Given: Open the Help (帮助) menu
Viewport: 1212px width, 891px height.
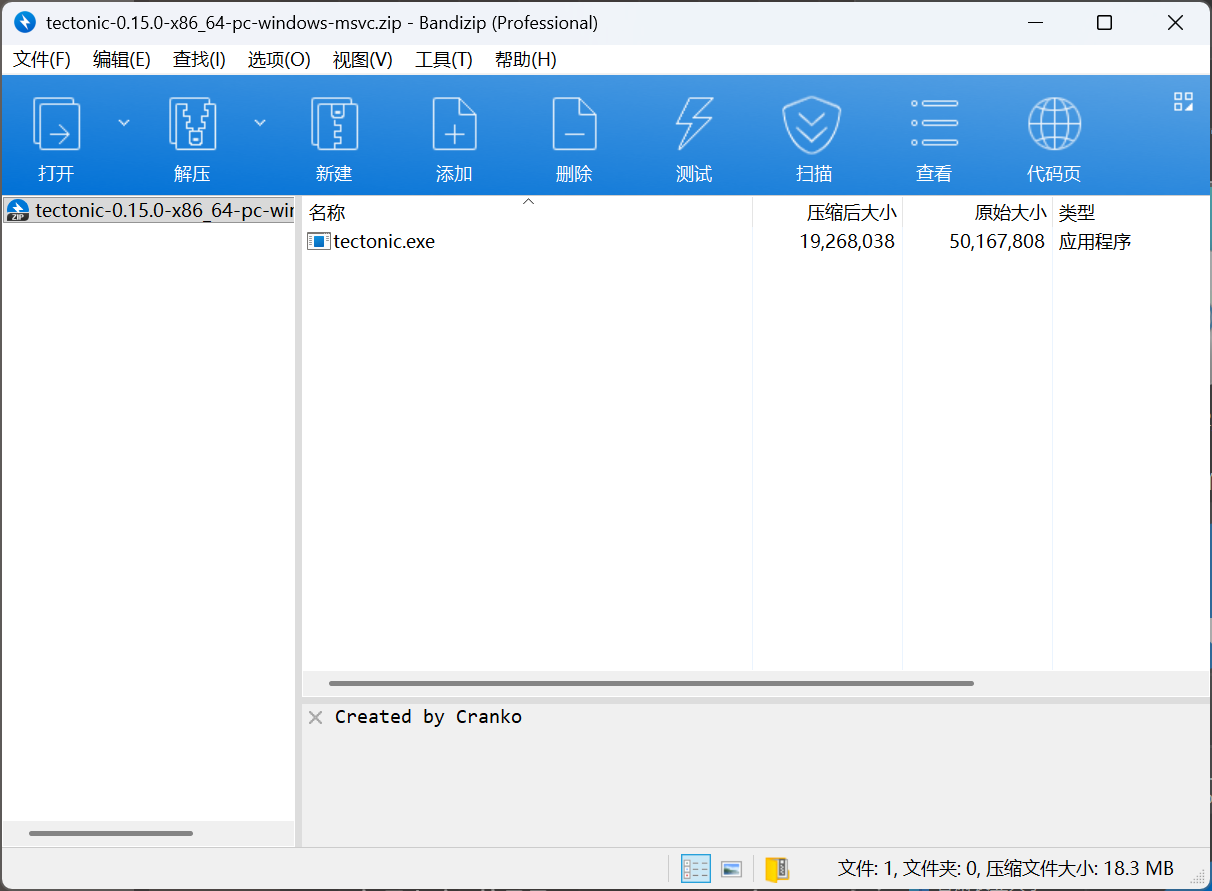Looking at the screenshot, I should click(525, 60).
